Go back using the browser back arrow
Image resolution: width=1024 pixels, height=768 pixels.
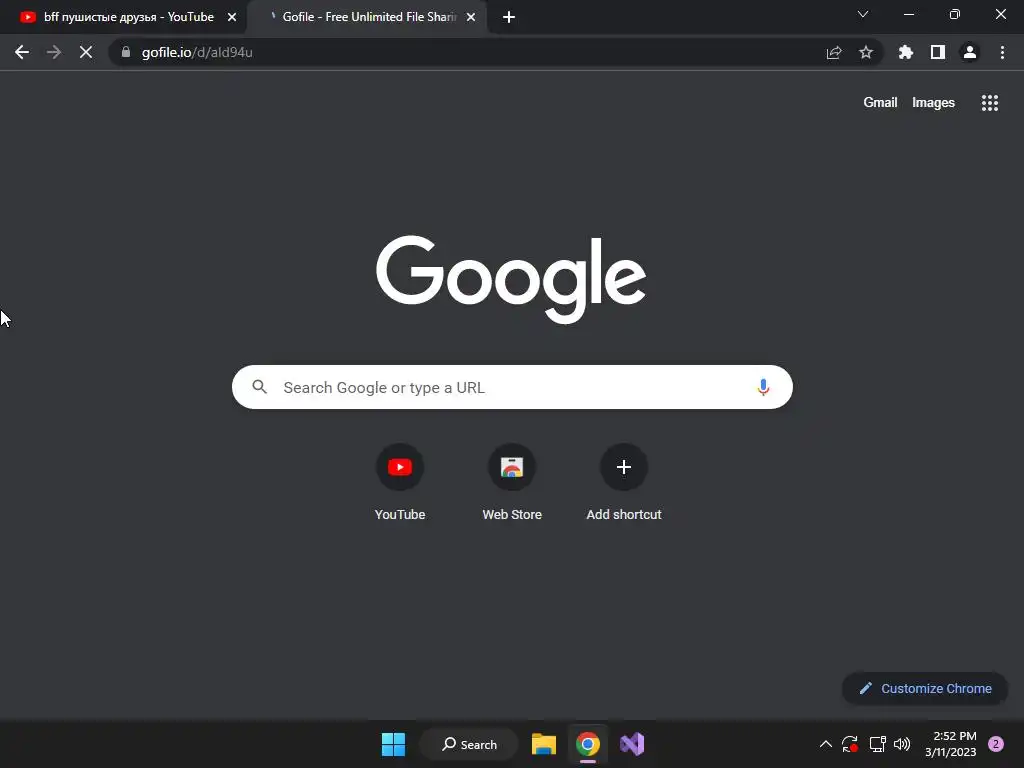click(x=22, y=52)
